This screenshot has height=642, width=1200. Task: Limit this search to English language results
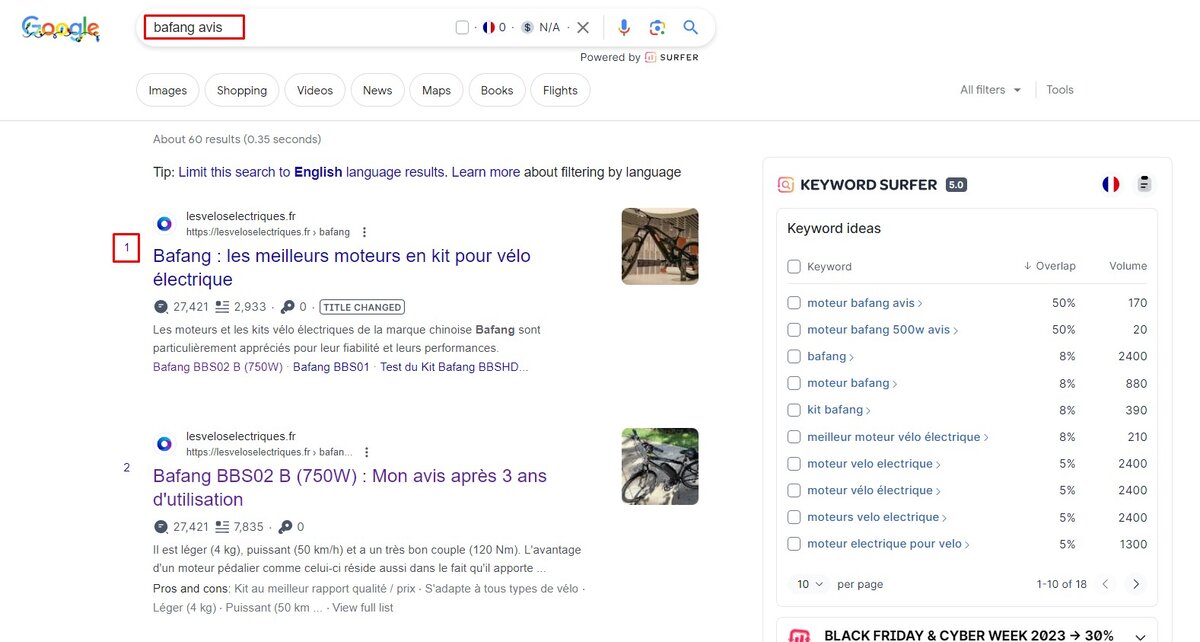[x=312, y=172]
